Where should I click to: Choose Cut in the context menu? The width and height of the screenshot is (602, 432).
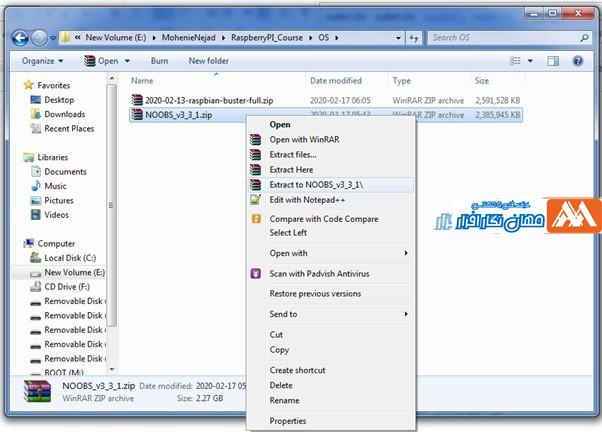(276, 334)
